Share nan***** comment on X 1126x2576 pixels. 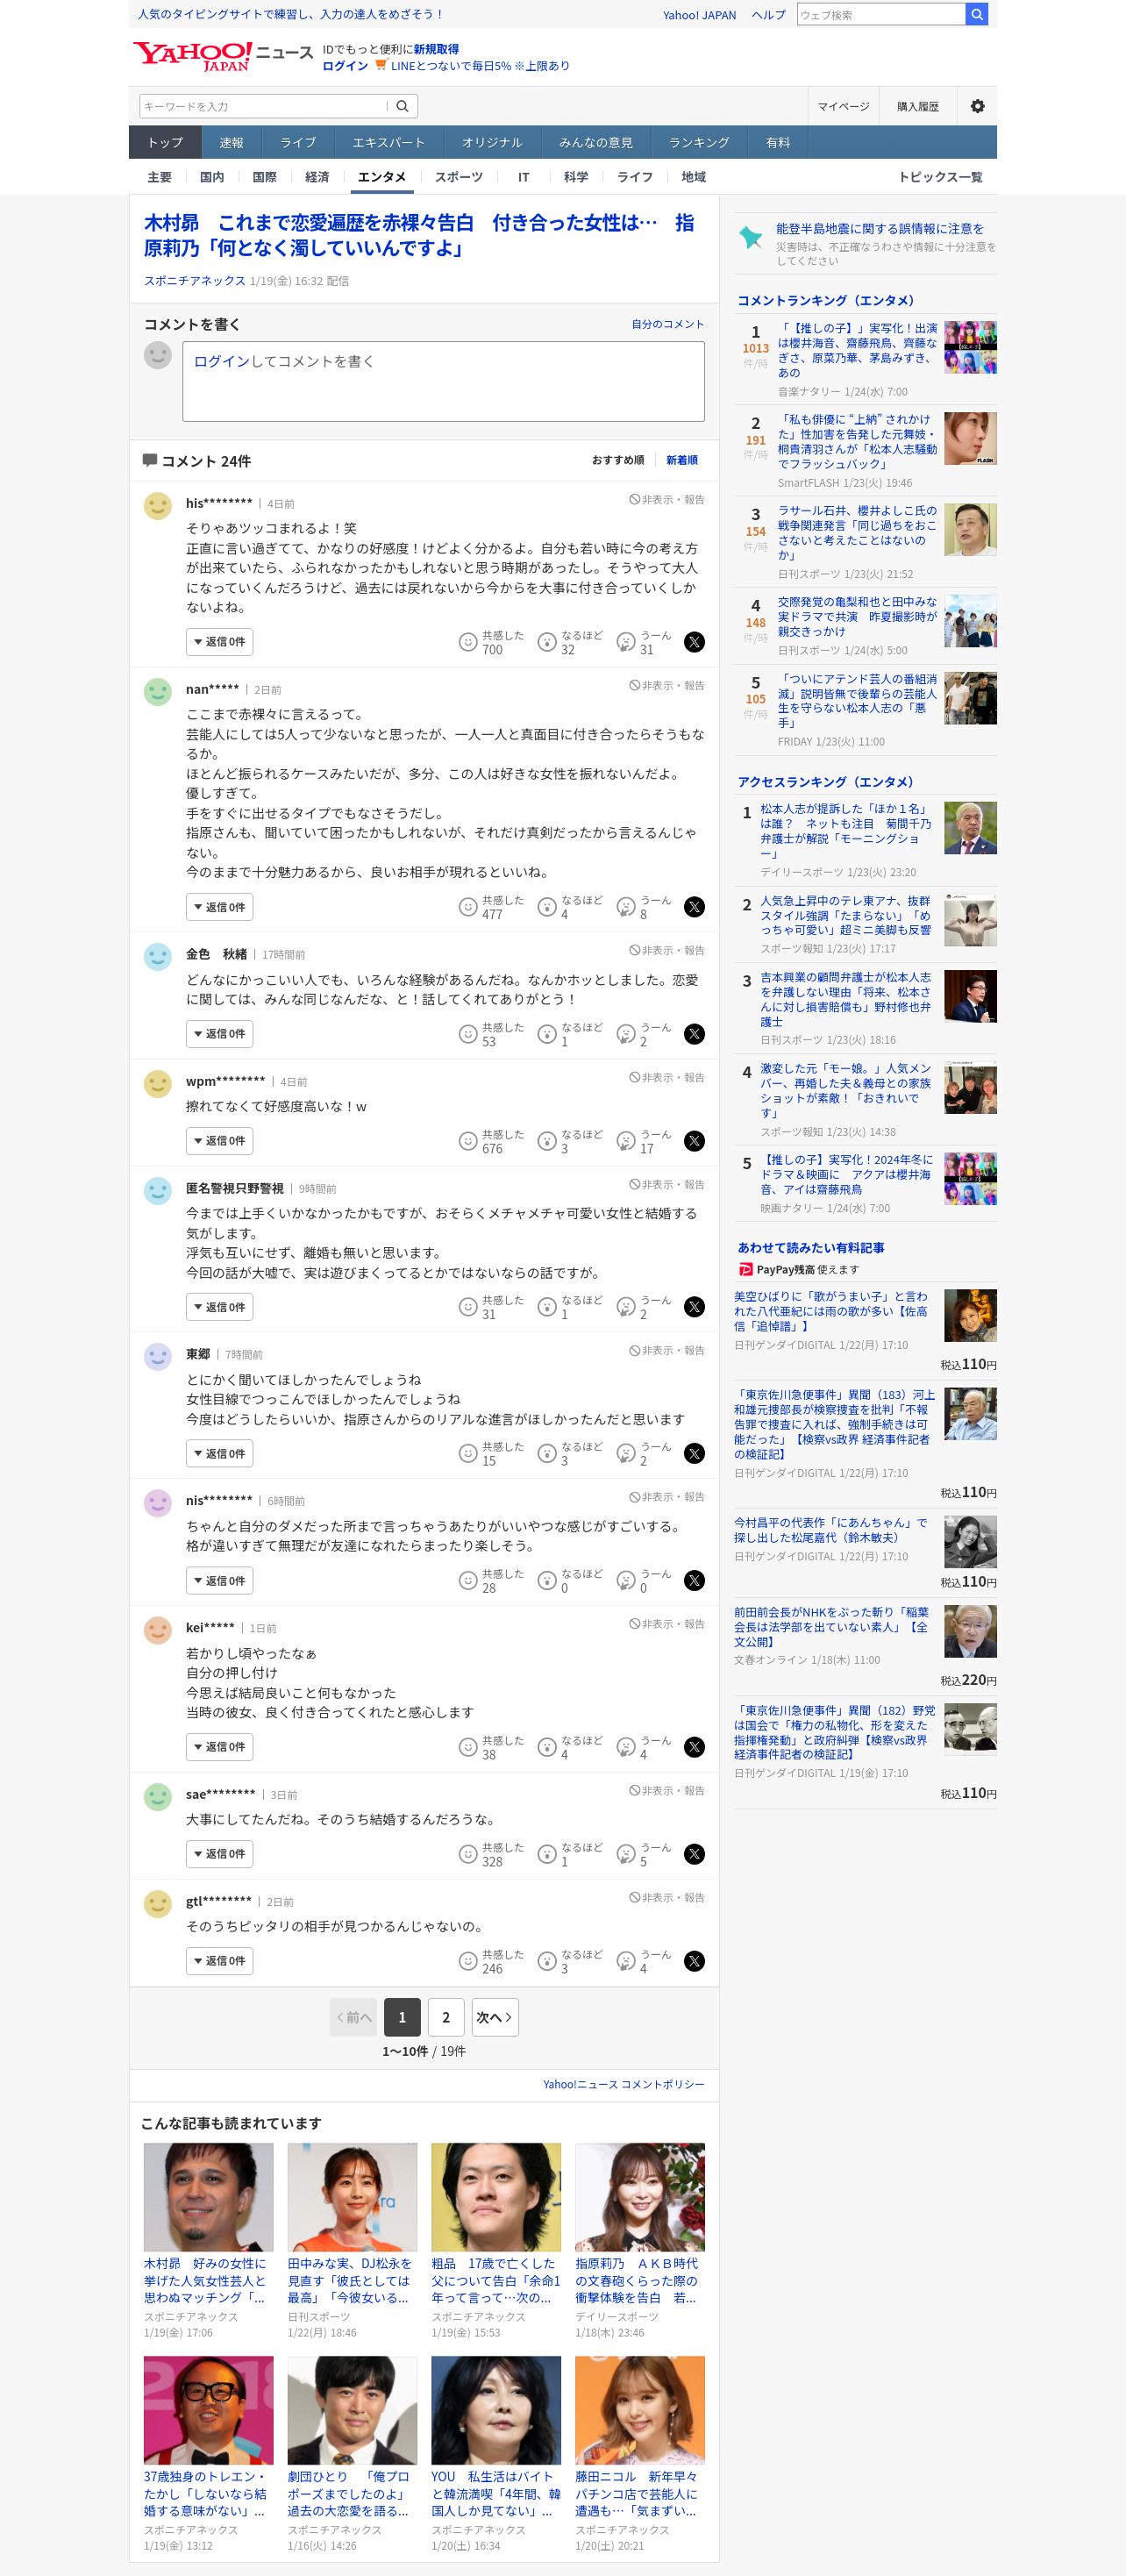coord(694,907)
